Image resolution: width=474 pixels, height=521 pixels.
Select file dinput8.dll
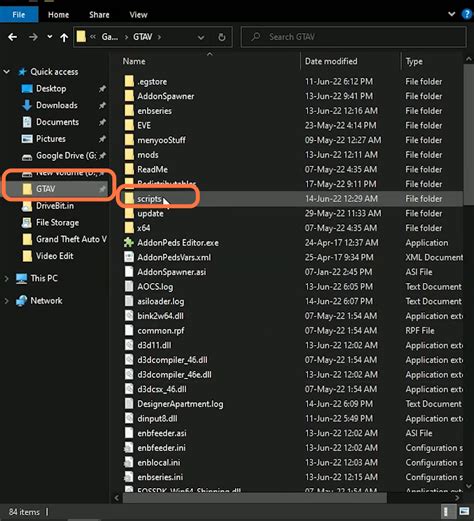157,419
